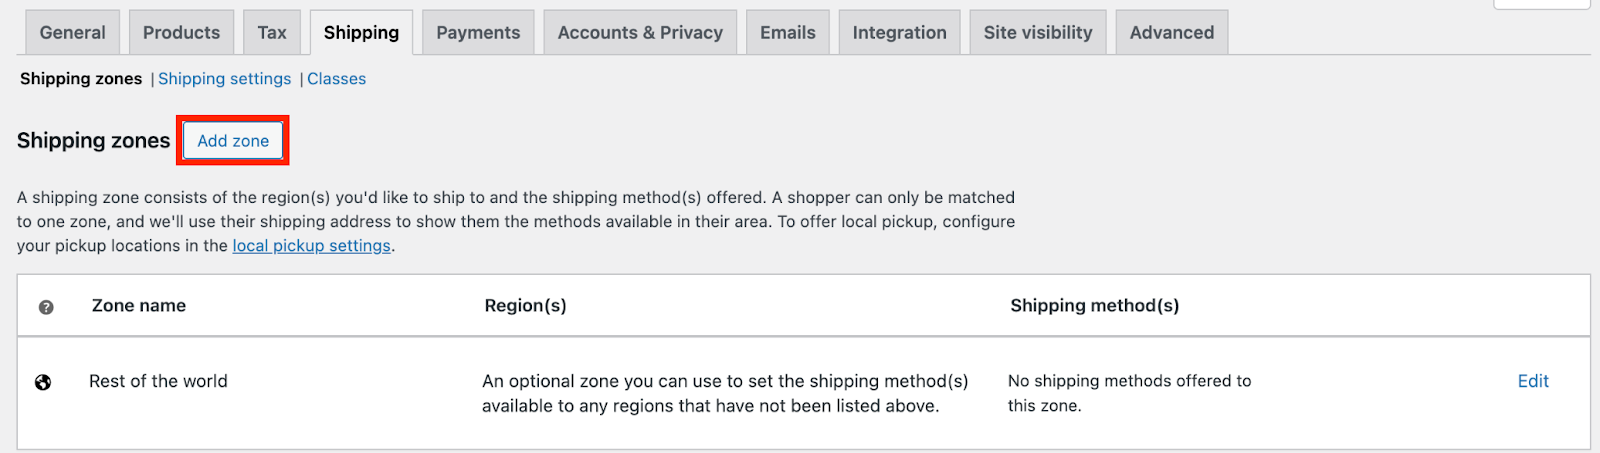Image resolution: width=1600 pixels, height=453 pixels.
Task: Open the Integration tab
Action: [899, 33]
